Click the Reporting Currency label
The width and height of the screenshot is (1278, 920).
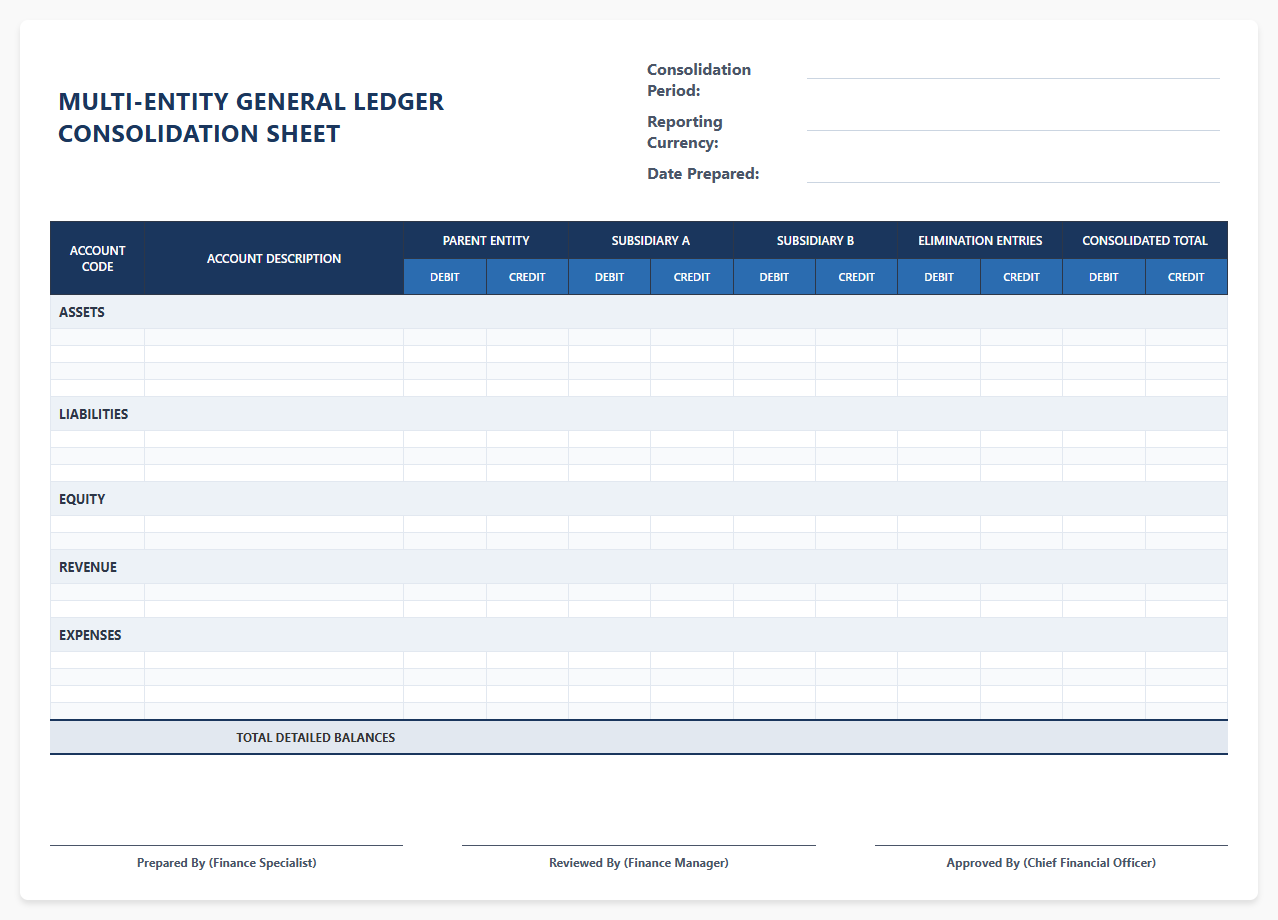click(x=685, y=132)
